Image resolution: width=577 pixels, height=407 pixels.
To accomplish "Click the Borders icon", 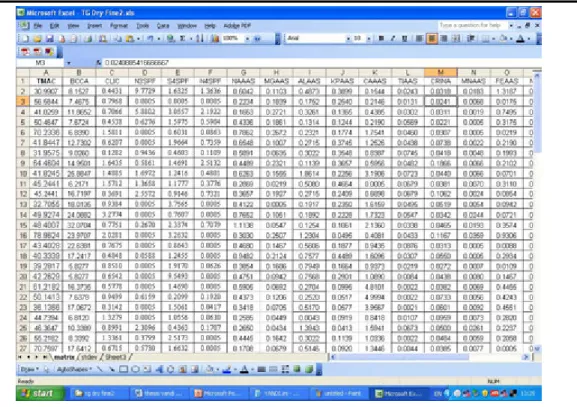I will [485, 38].
